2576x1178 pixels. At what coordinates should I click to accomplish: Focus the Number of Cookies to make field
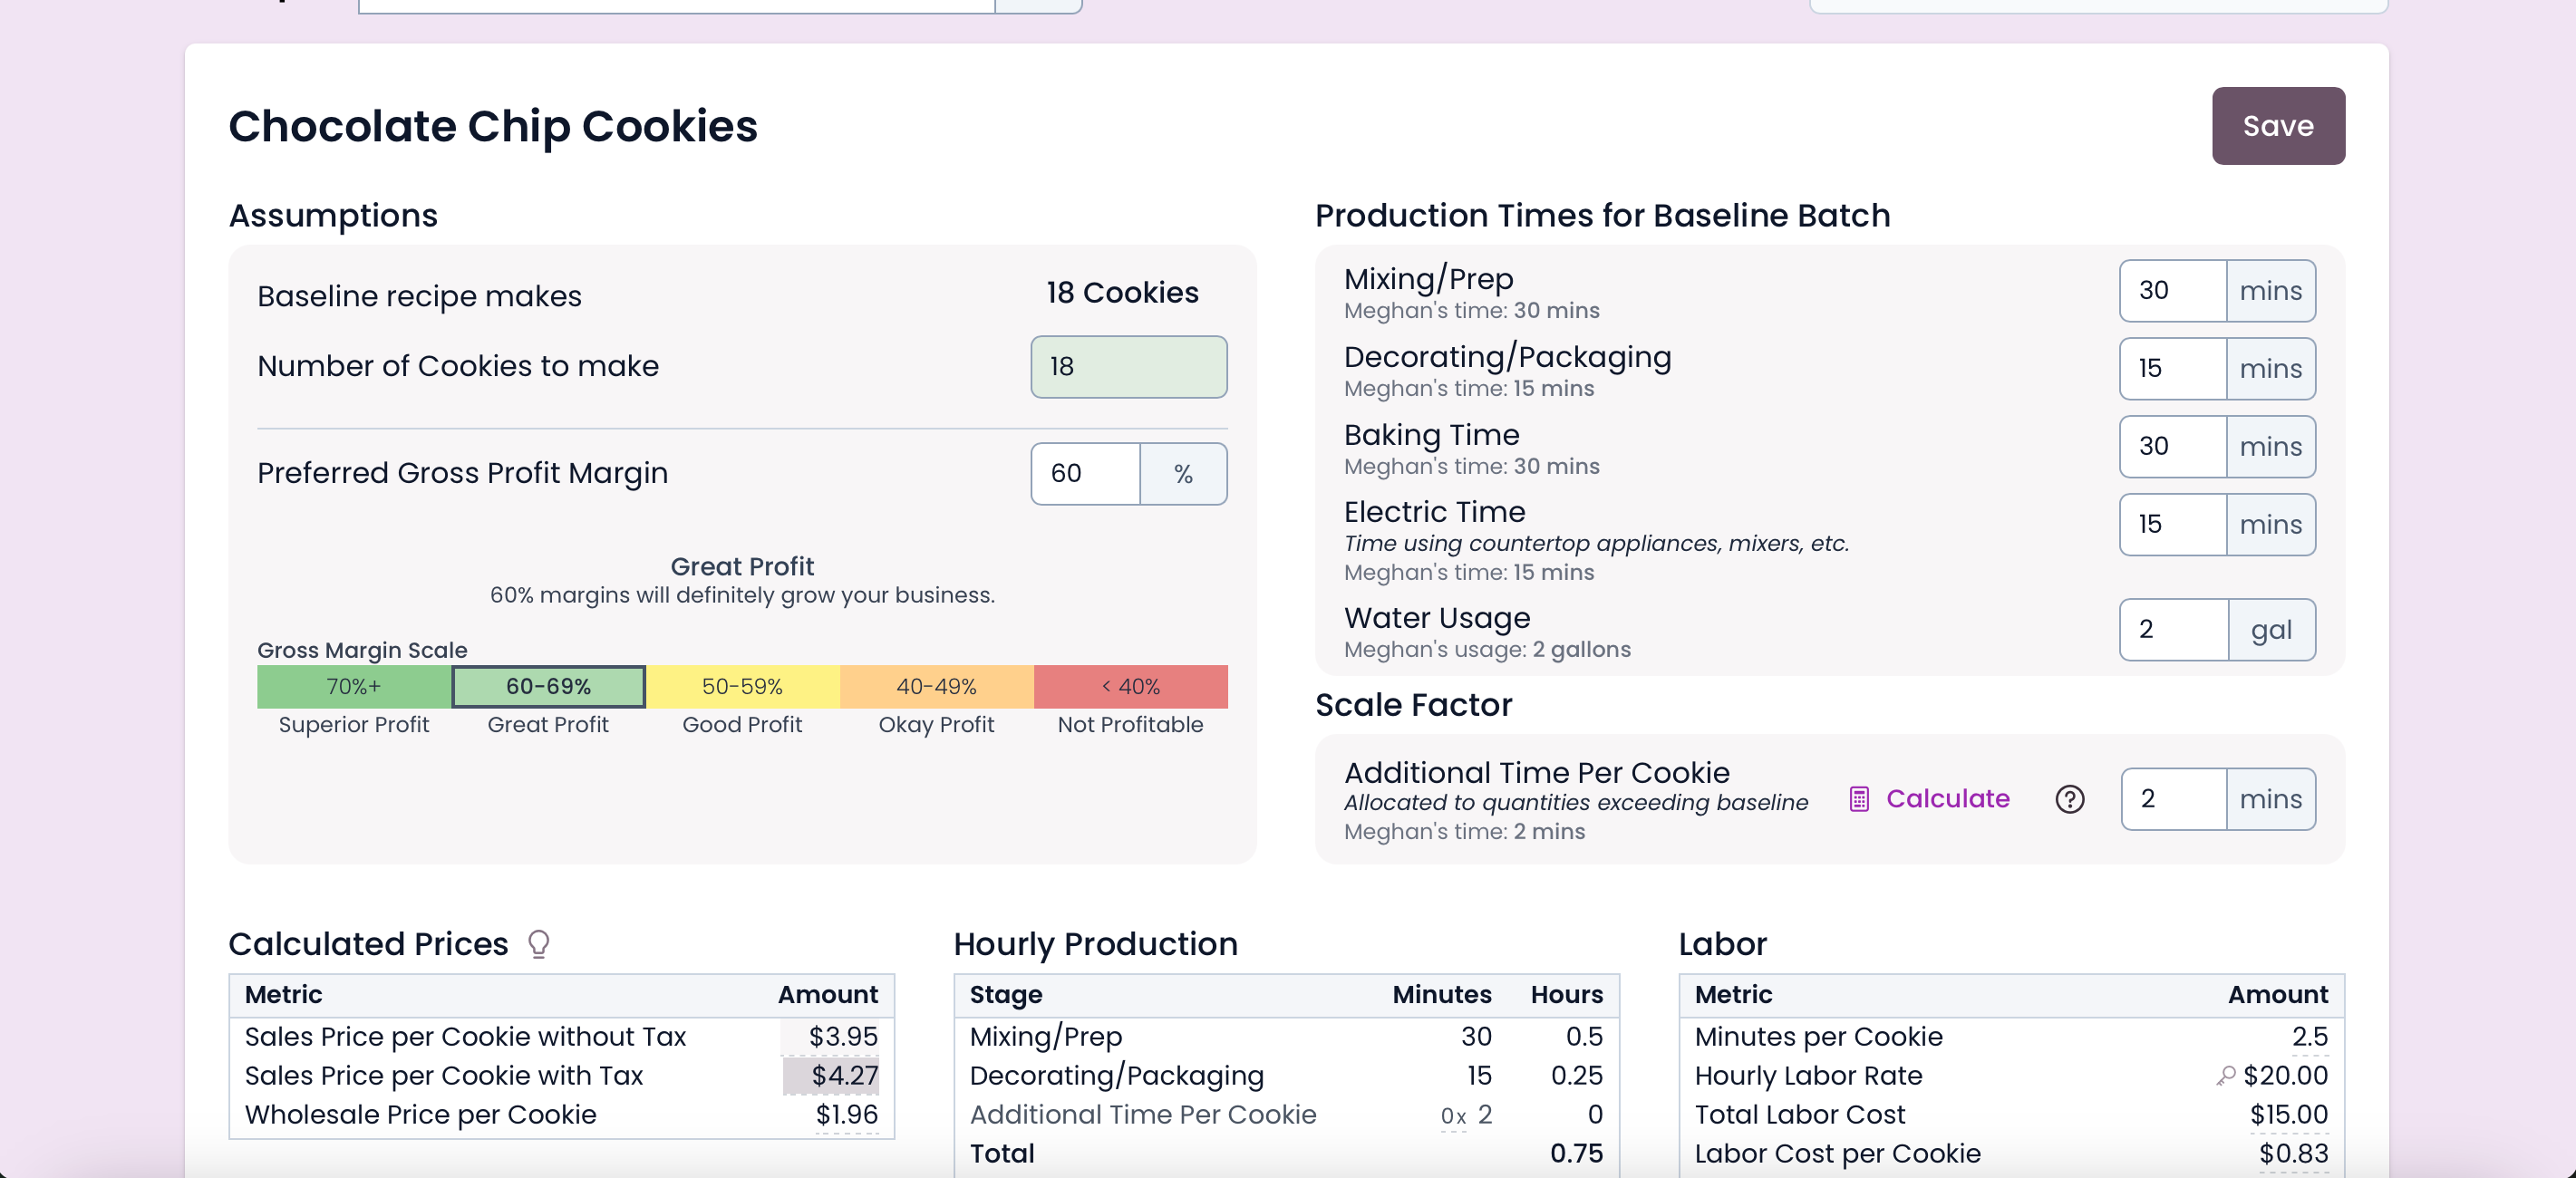click(1128, 367)
